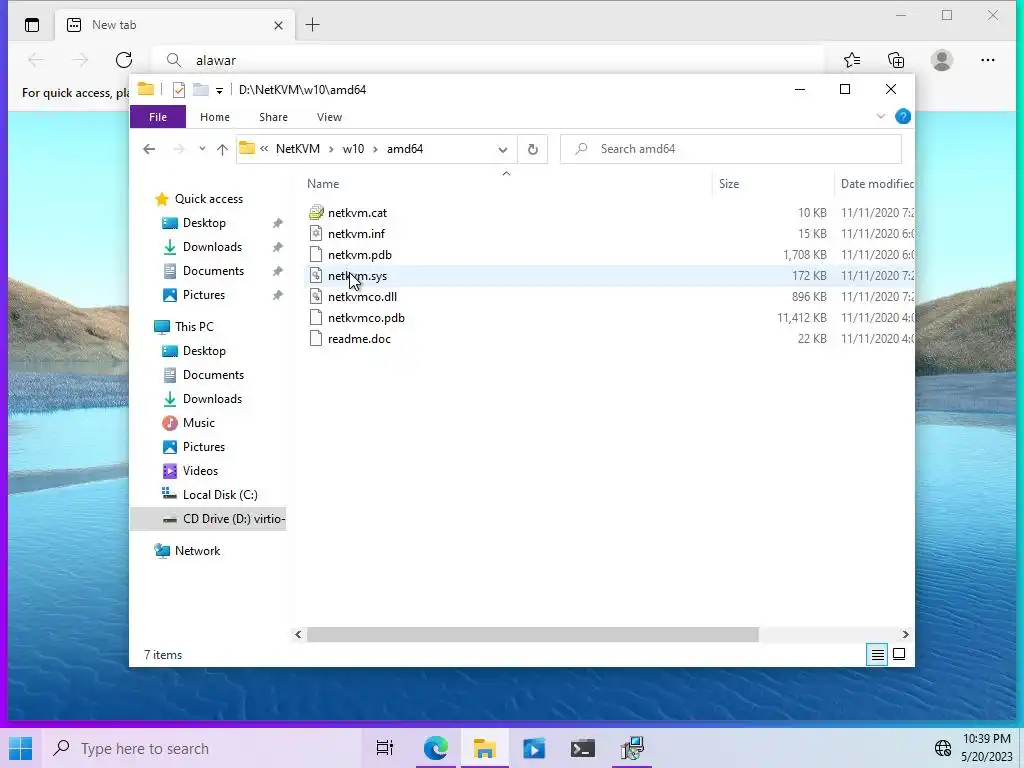Open a new browser tab
The image size is (1024, 768).
[x=313, y=25]
